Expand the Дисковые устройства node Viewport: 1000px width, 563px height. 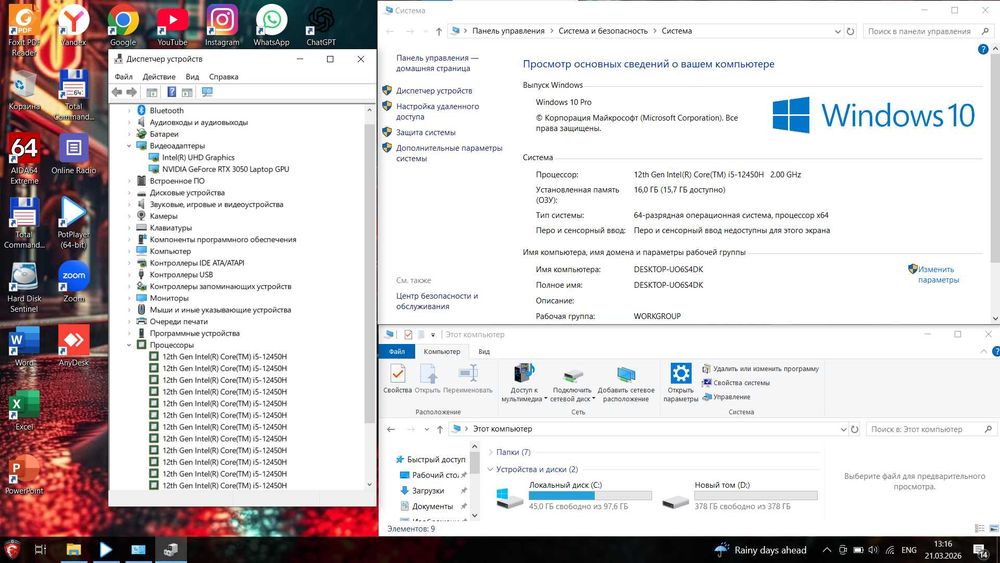(x=129, y=193)
